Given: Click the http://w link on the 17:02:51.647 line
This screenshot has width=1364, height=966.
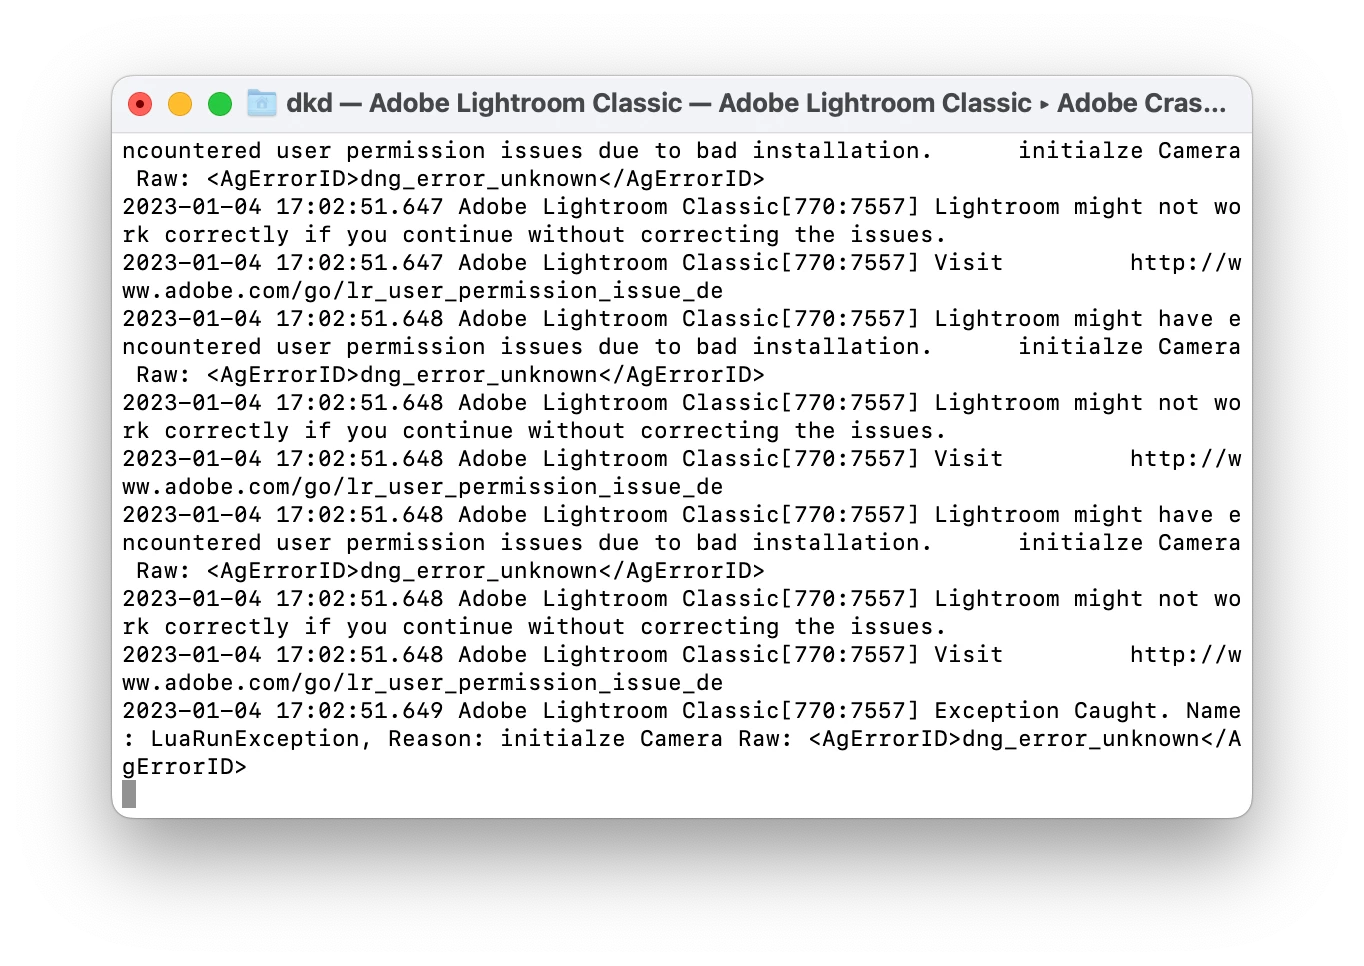Looking at the screenshot, I should [1185, 262].
